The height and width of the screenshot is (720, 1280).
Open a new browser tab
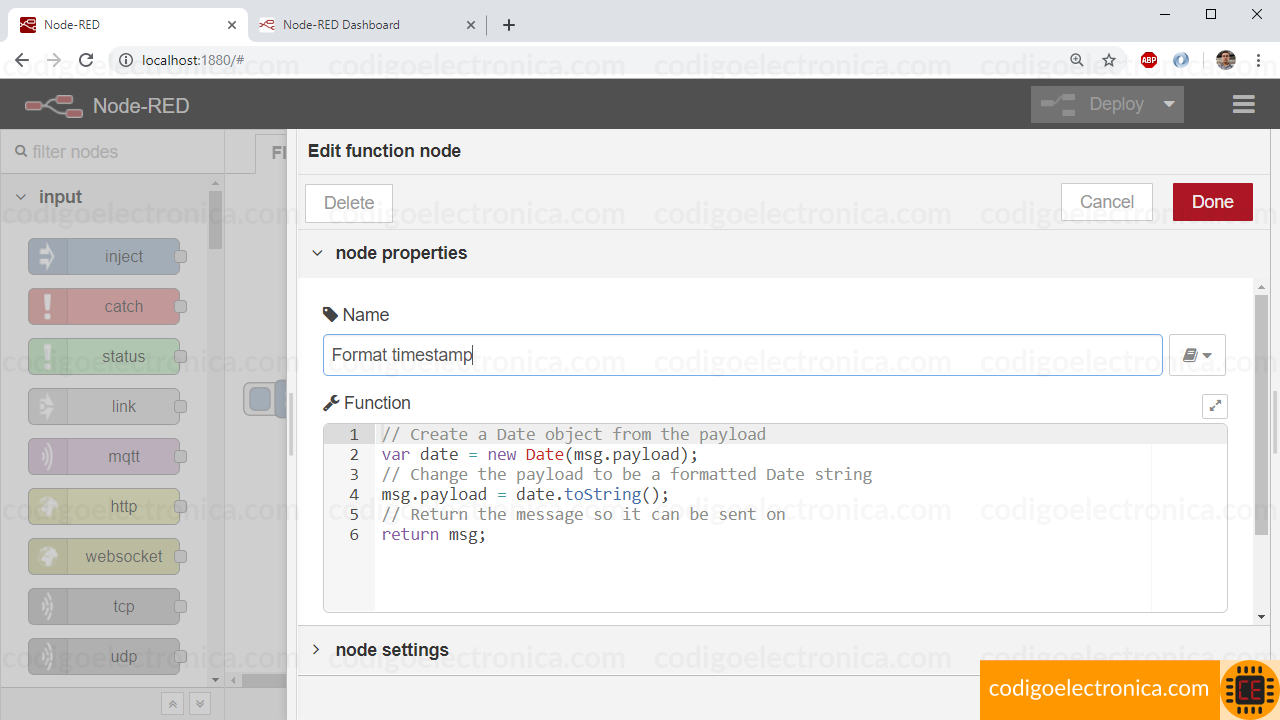(509, 25)
